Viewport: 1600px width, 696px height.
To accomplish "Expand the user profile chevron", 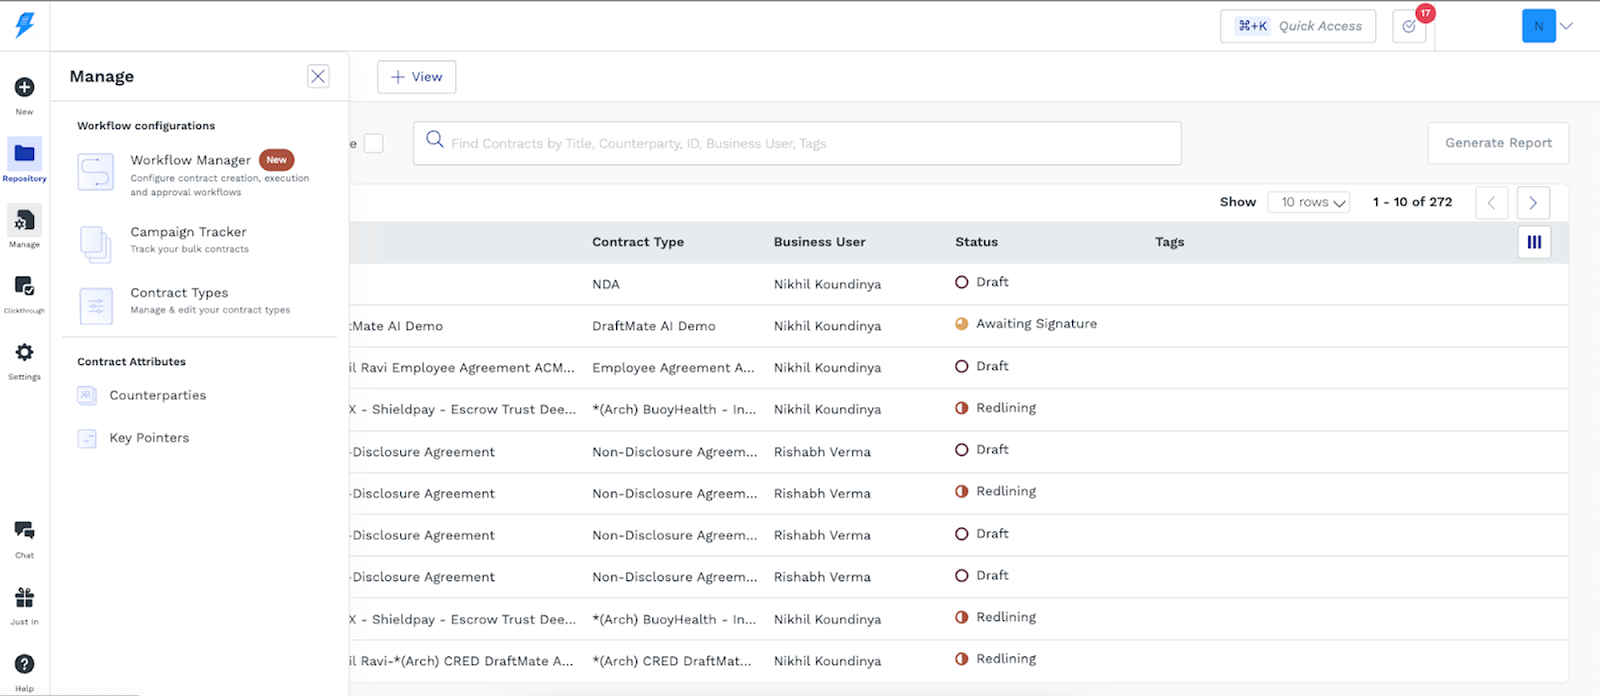I will (1566, 26).
